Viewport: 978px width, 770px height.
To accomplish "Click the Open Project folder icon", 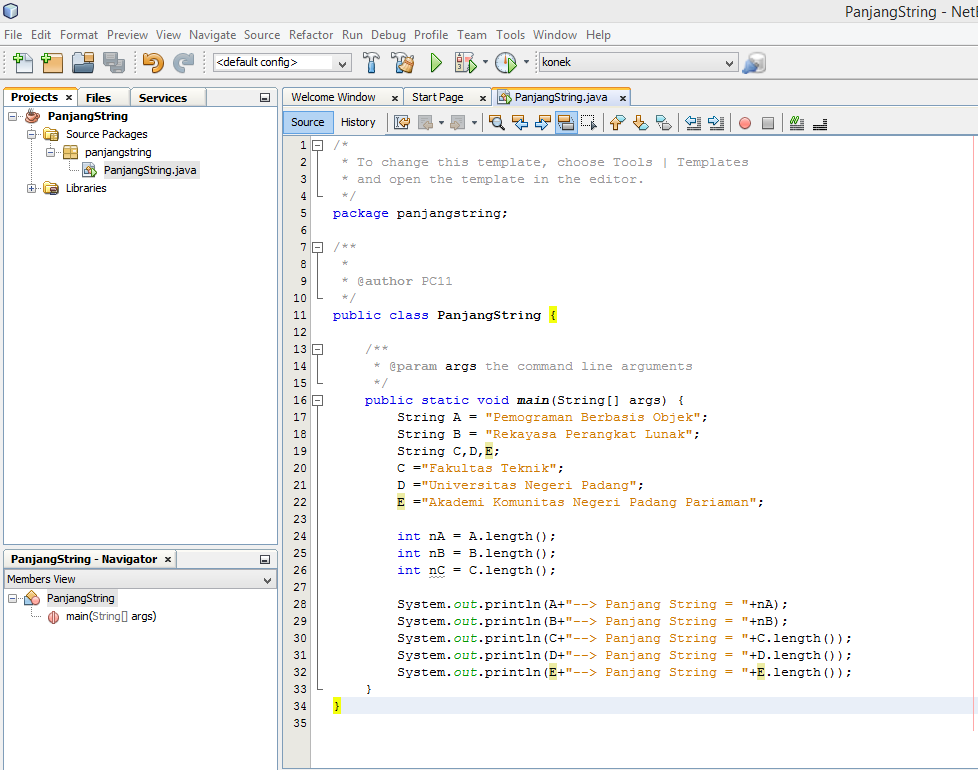I will pos(83,62).
